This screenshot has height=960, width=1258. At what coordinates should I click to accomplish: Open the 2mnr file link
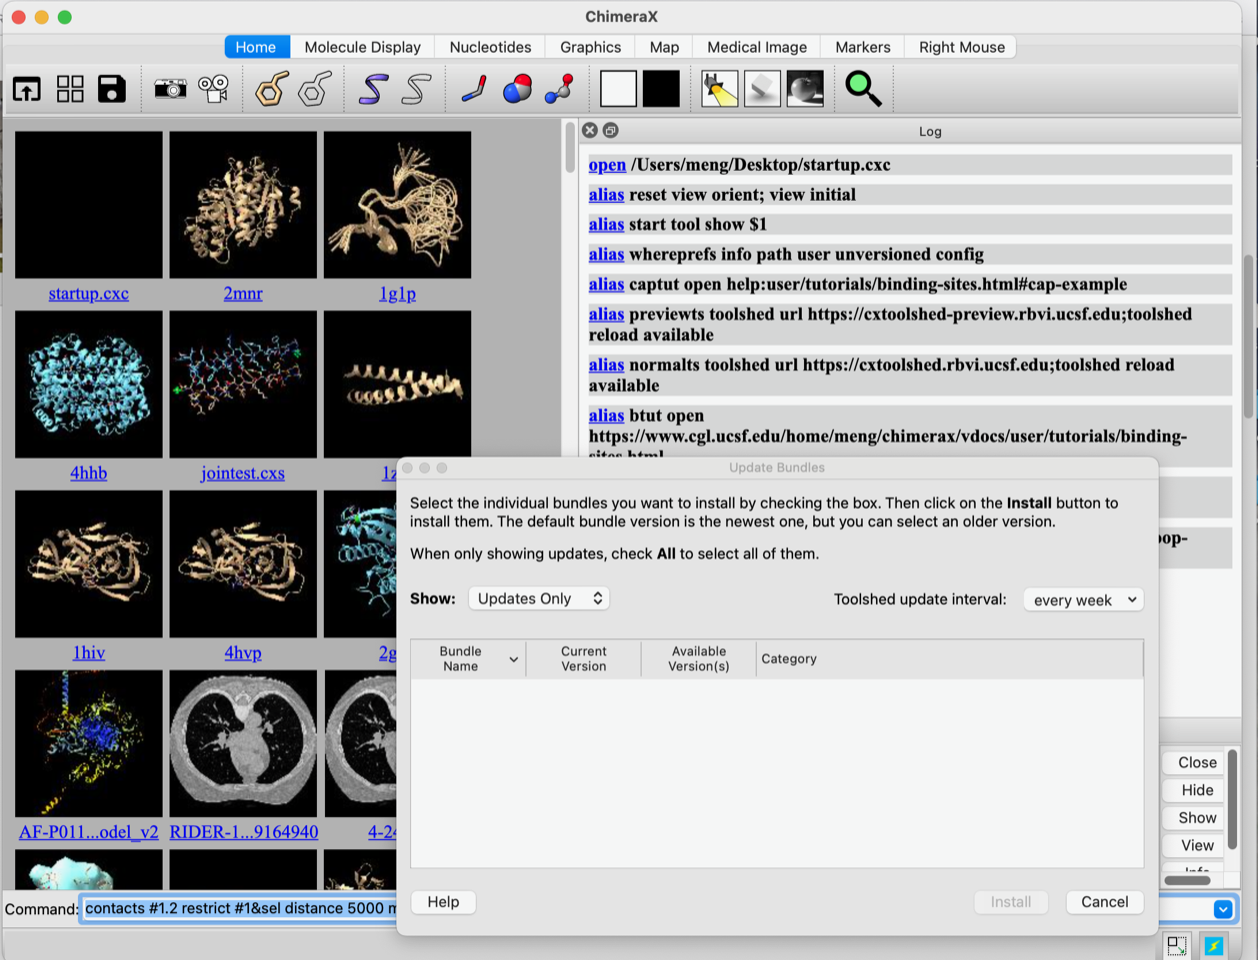pyautogui.click(x=243, y=293)
